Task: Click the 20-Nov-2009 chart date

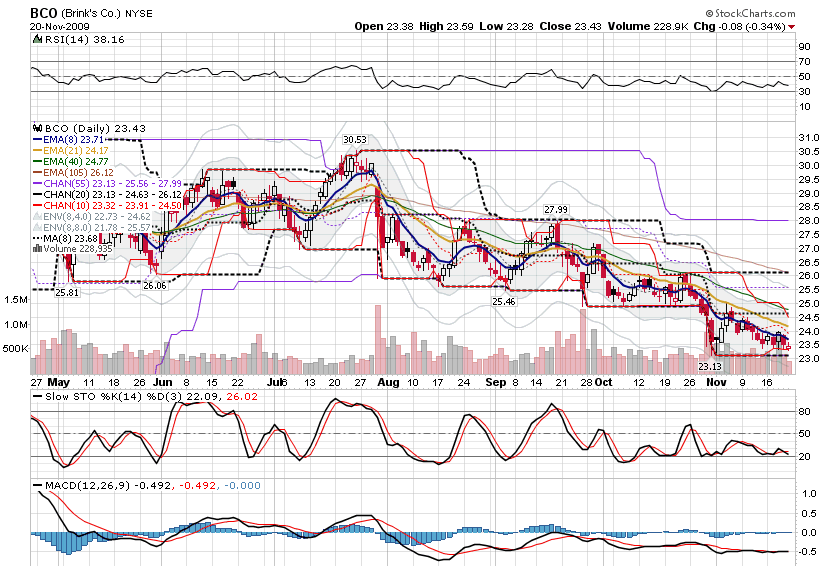Action: click(x=60, y=26)
